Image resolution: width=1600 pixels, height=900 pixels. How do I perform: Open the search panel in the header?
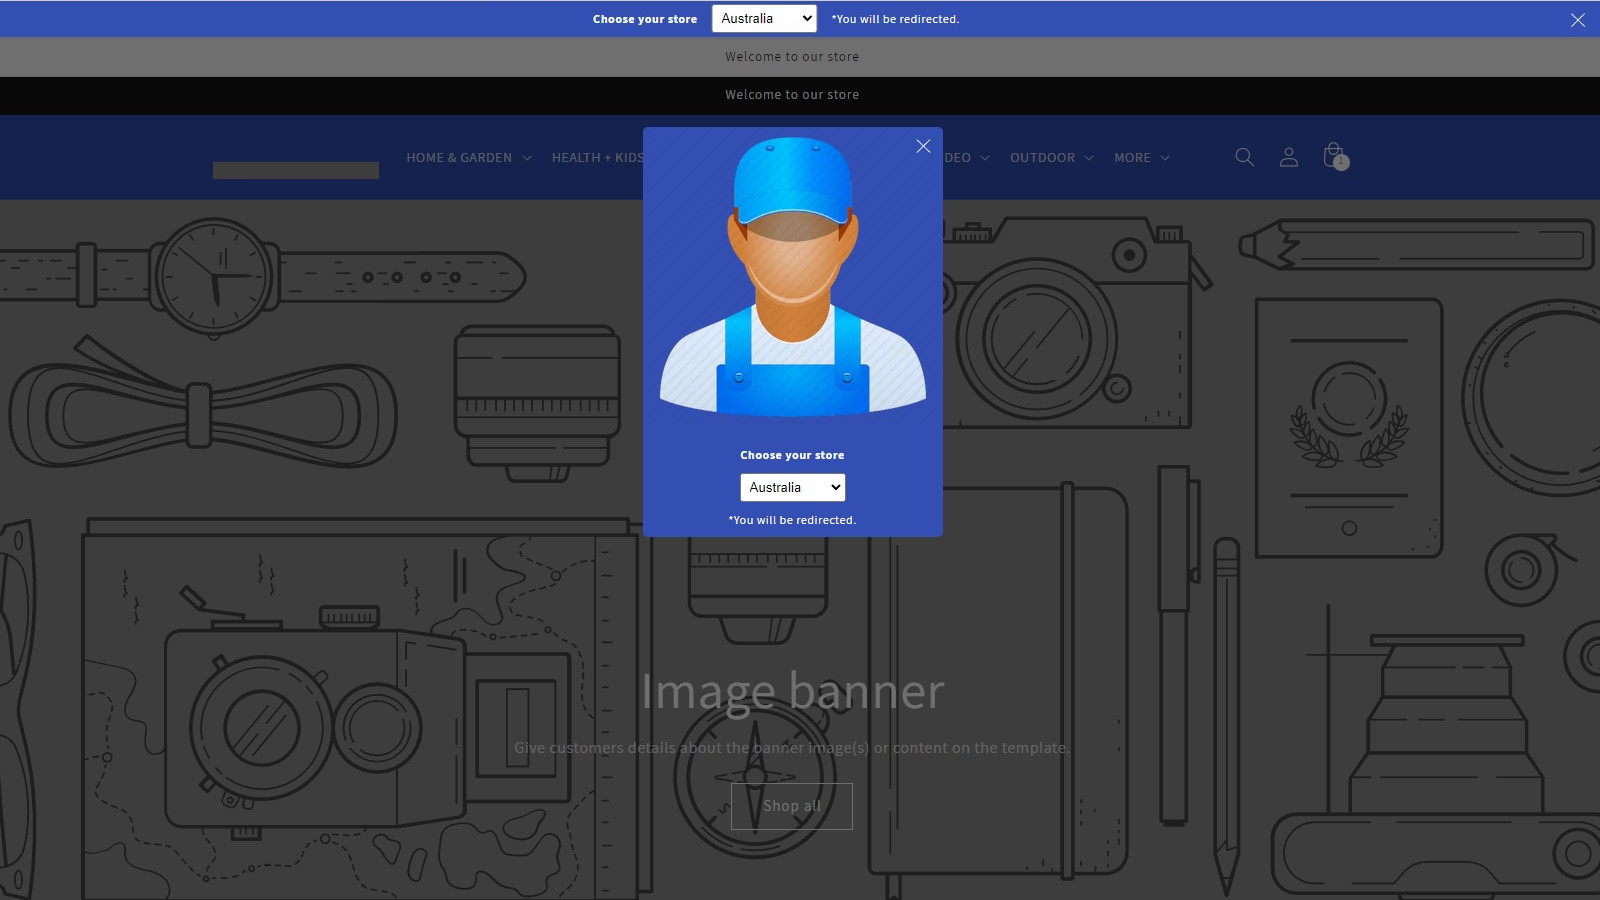[1244, 157]
